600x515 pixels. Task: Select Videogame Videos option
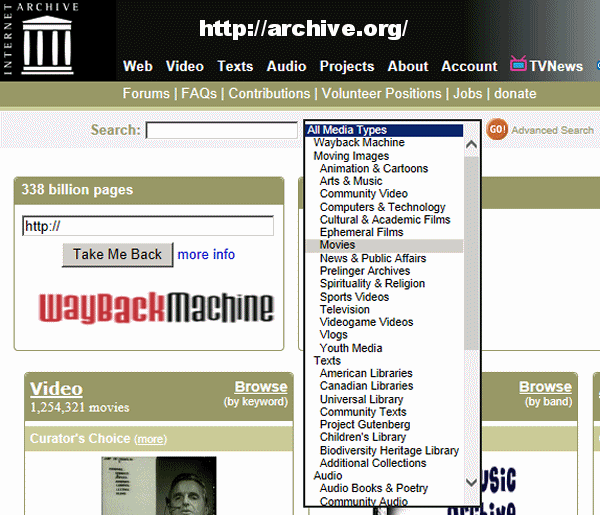click(x=385, y=322)
